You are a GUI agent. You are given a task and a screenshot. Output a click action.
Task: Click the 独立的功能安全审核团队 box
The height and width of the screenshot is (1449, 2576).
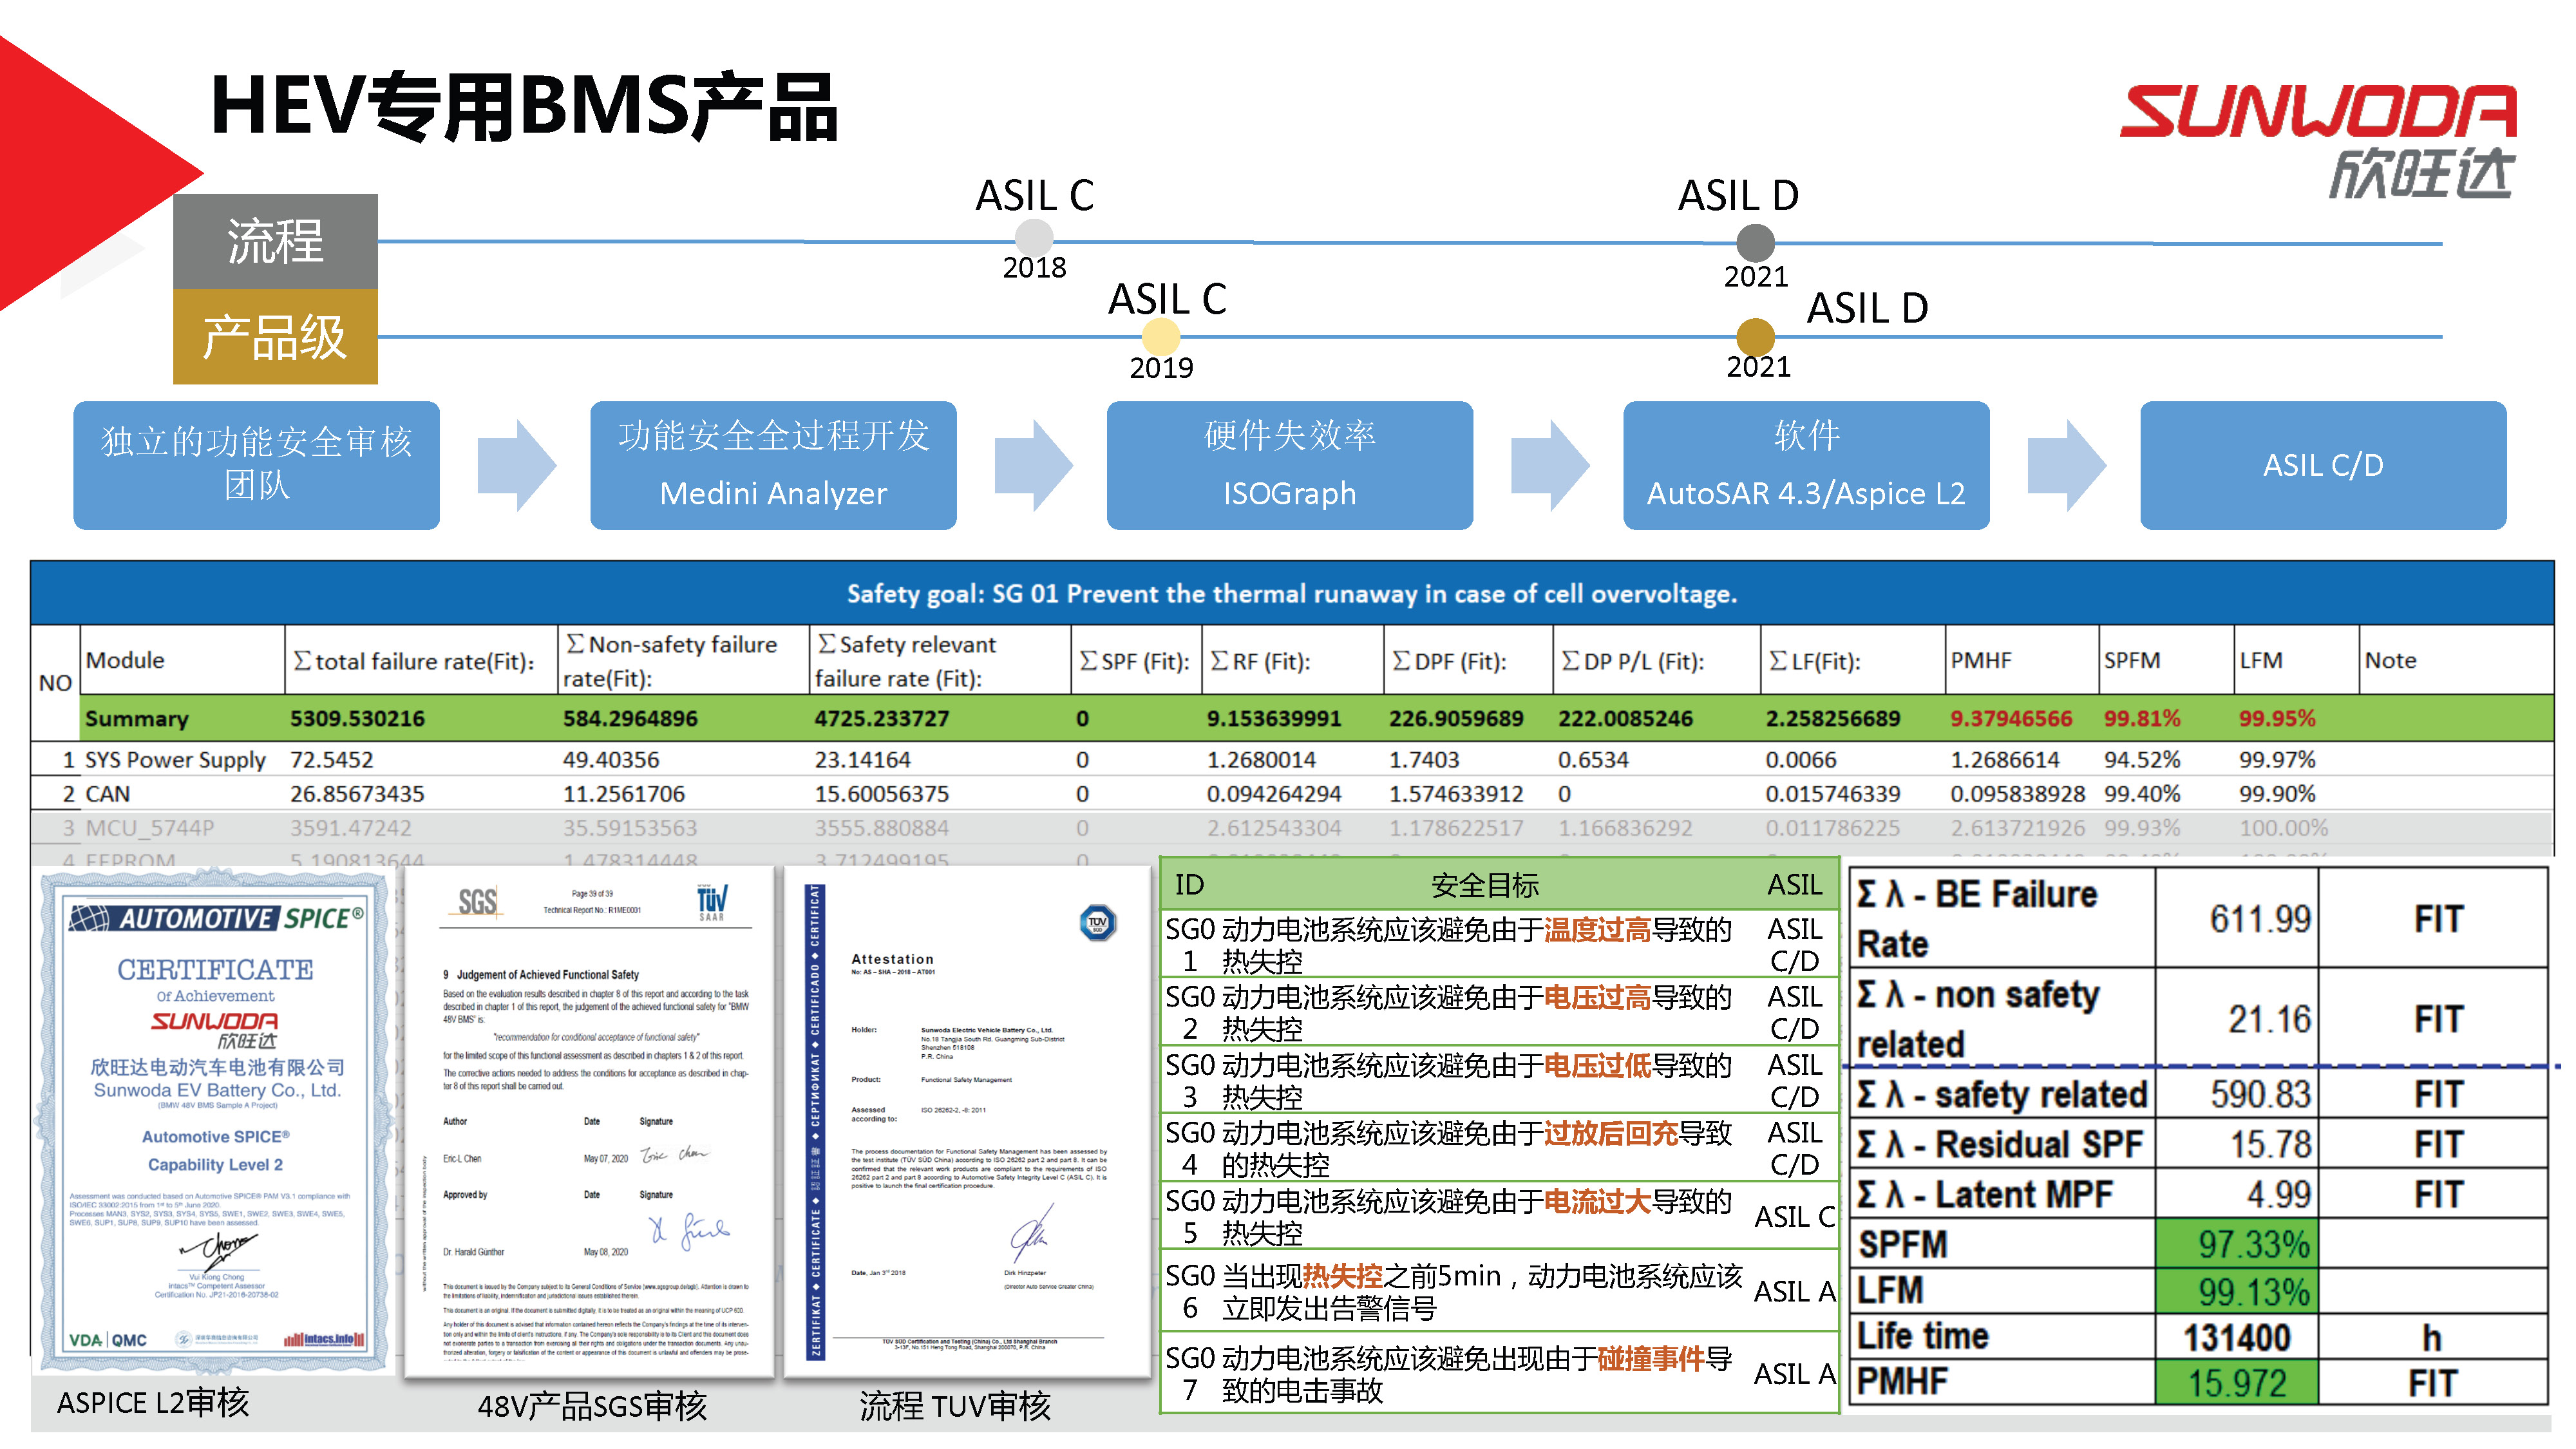(256, 465)
